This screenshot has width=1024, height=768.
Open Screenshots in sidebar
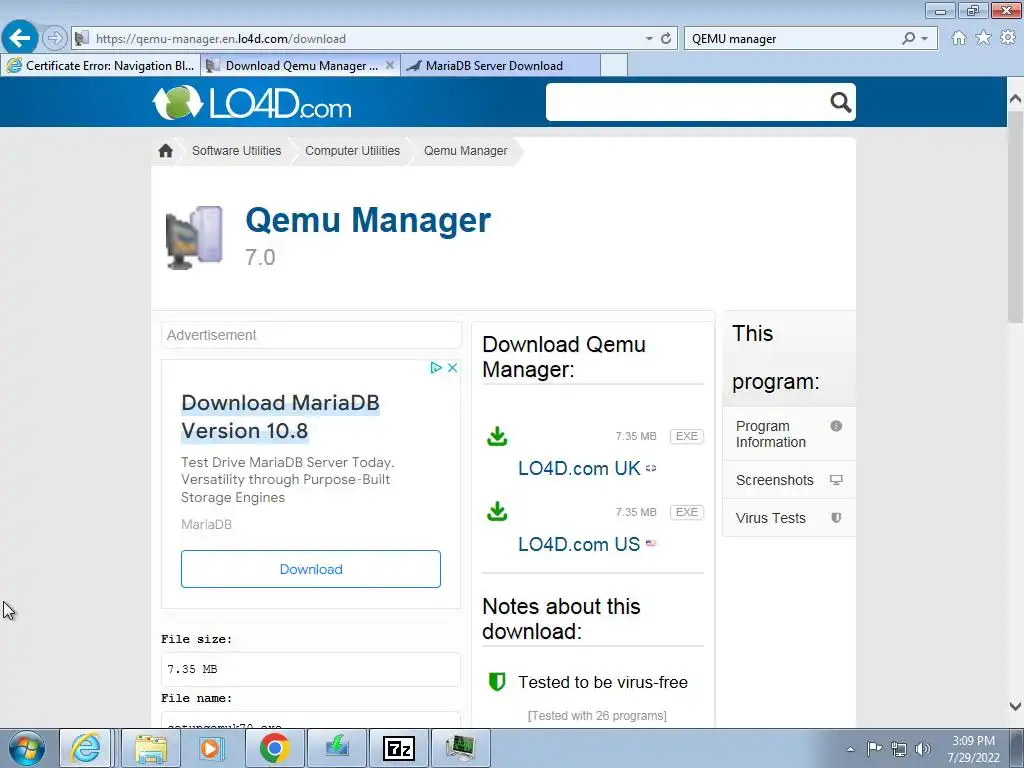[789, 480]
